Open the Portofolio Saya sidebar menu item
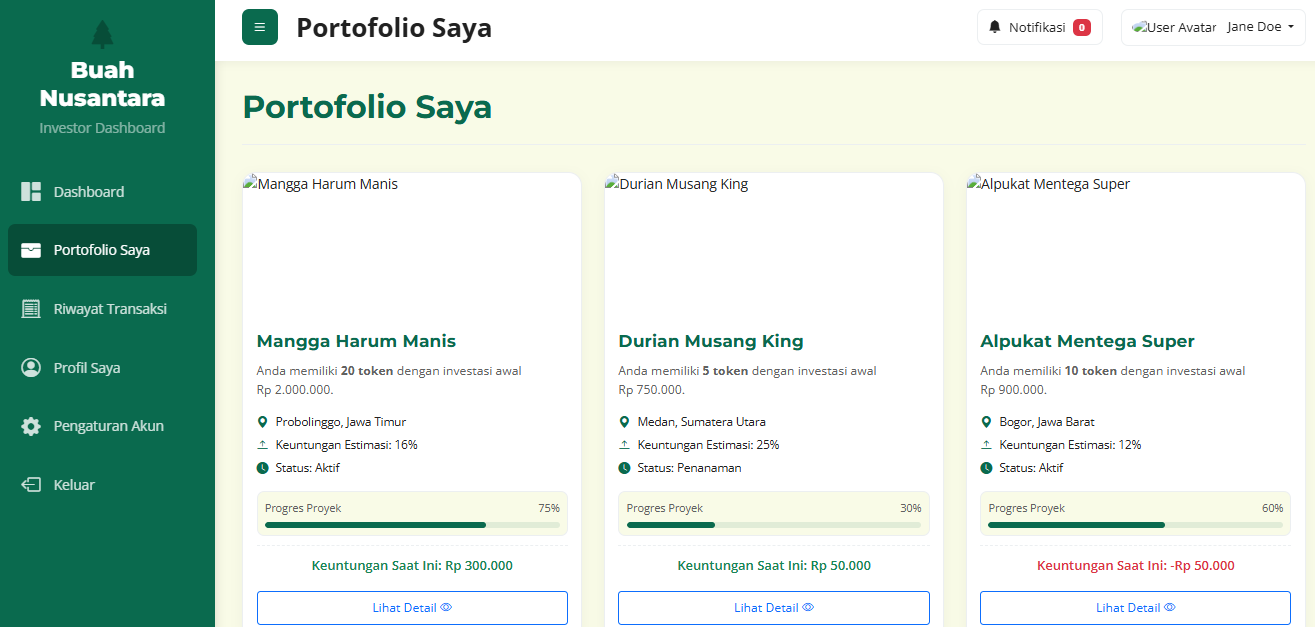1315x627 pixels. (102, 250)
